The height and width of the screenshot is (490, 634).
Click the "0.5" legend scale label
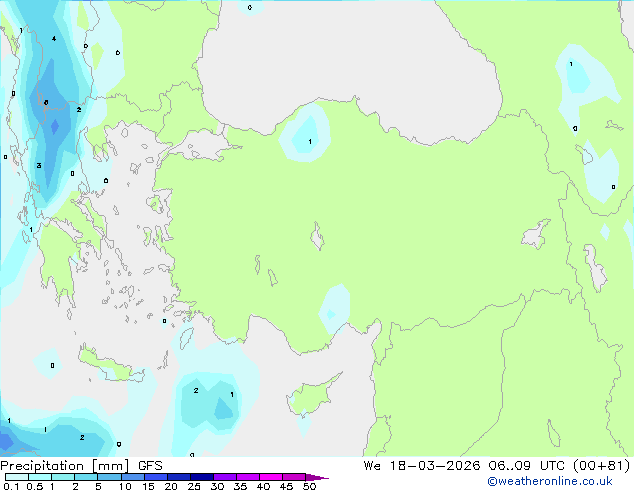(35, 486)
